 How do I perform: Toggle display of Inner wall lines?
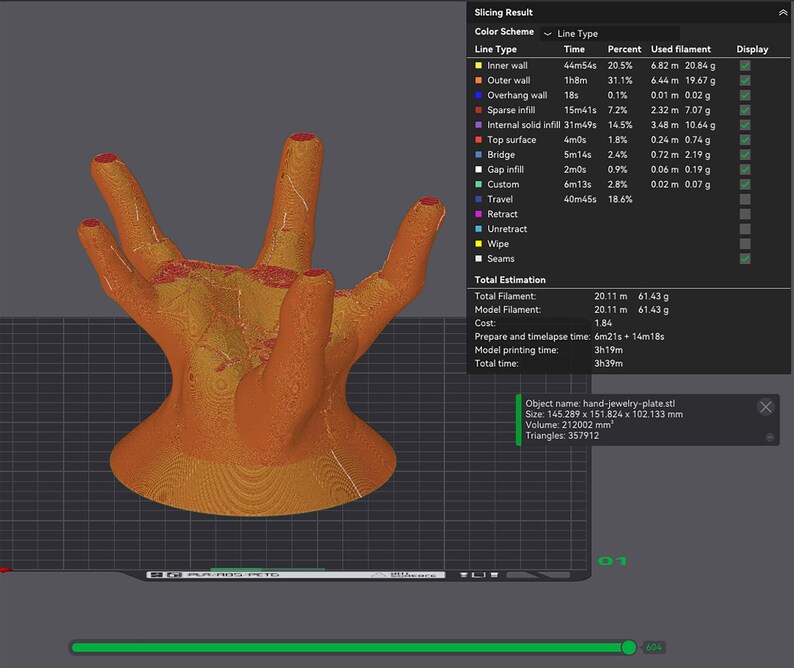(x=745, y=65)
